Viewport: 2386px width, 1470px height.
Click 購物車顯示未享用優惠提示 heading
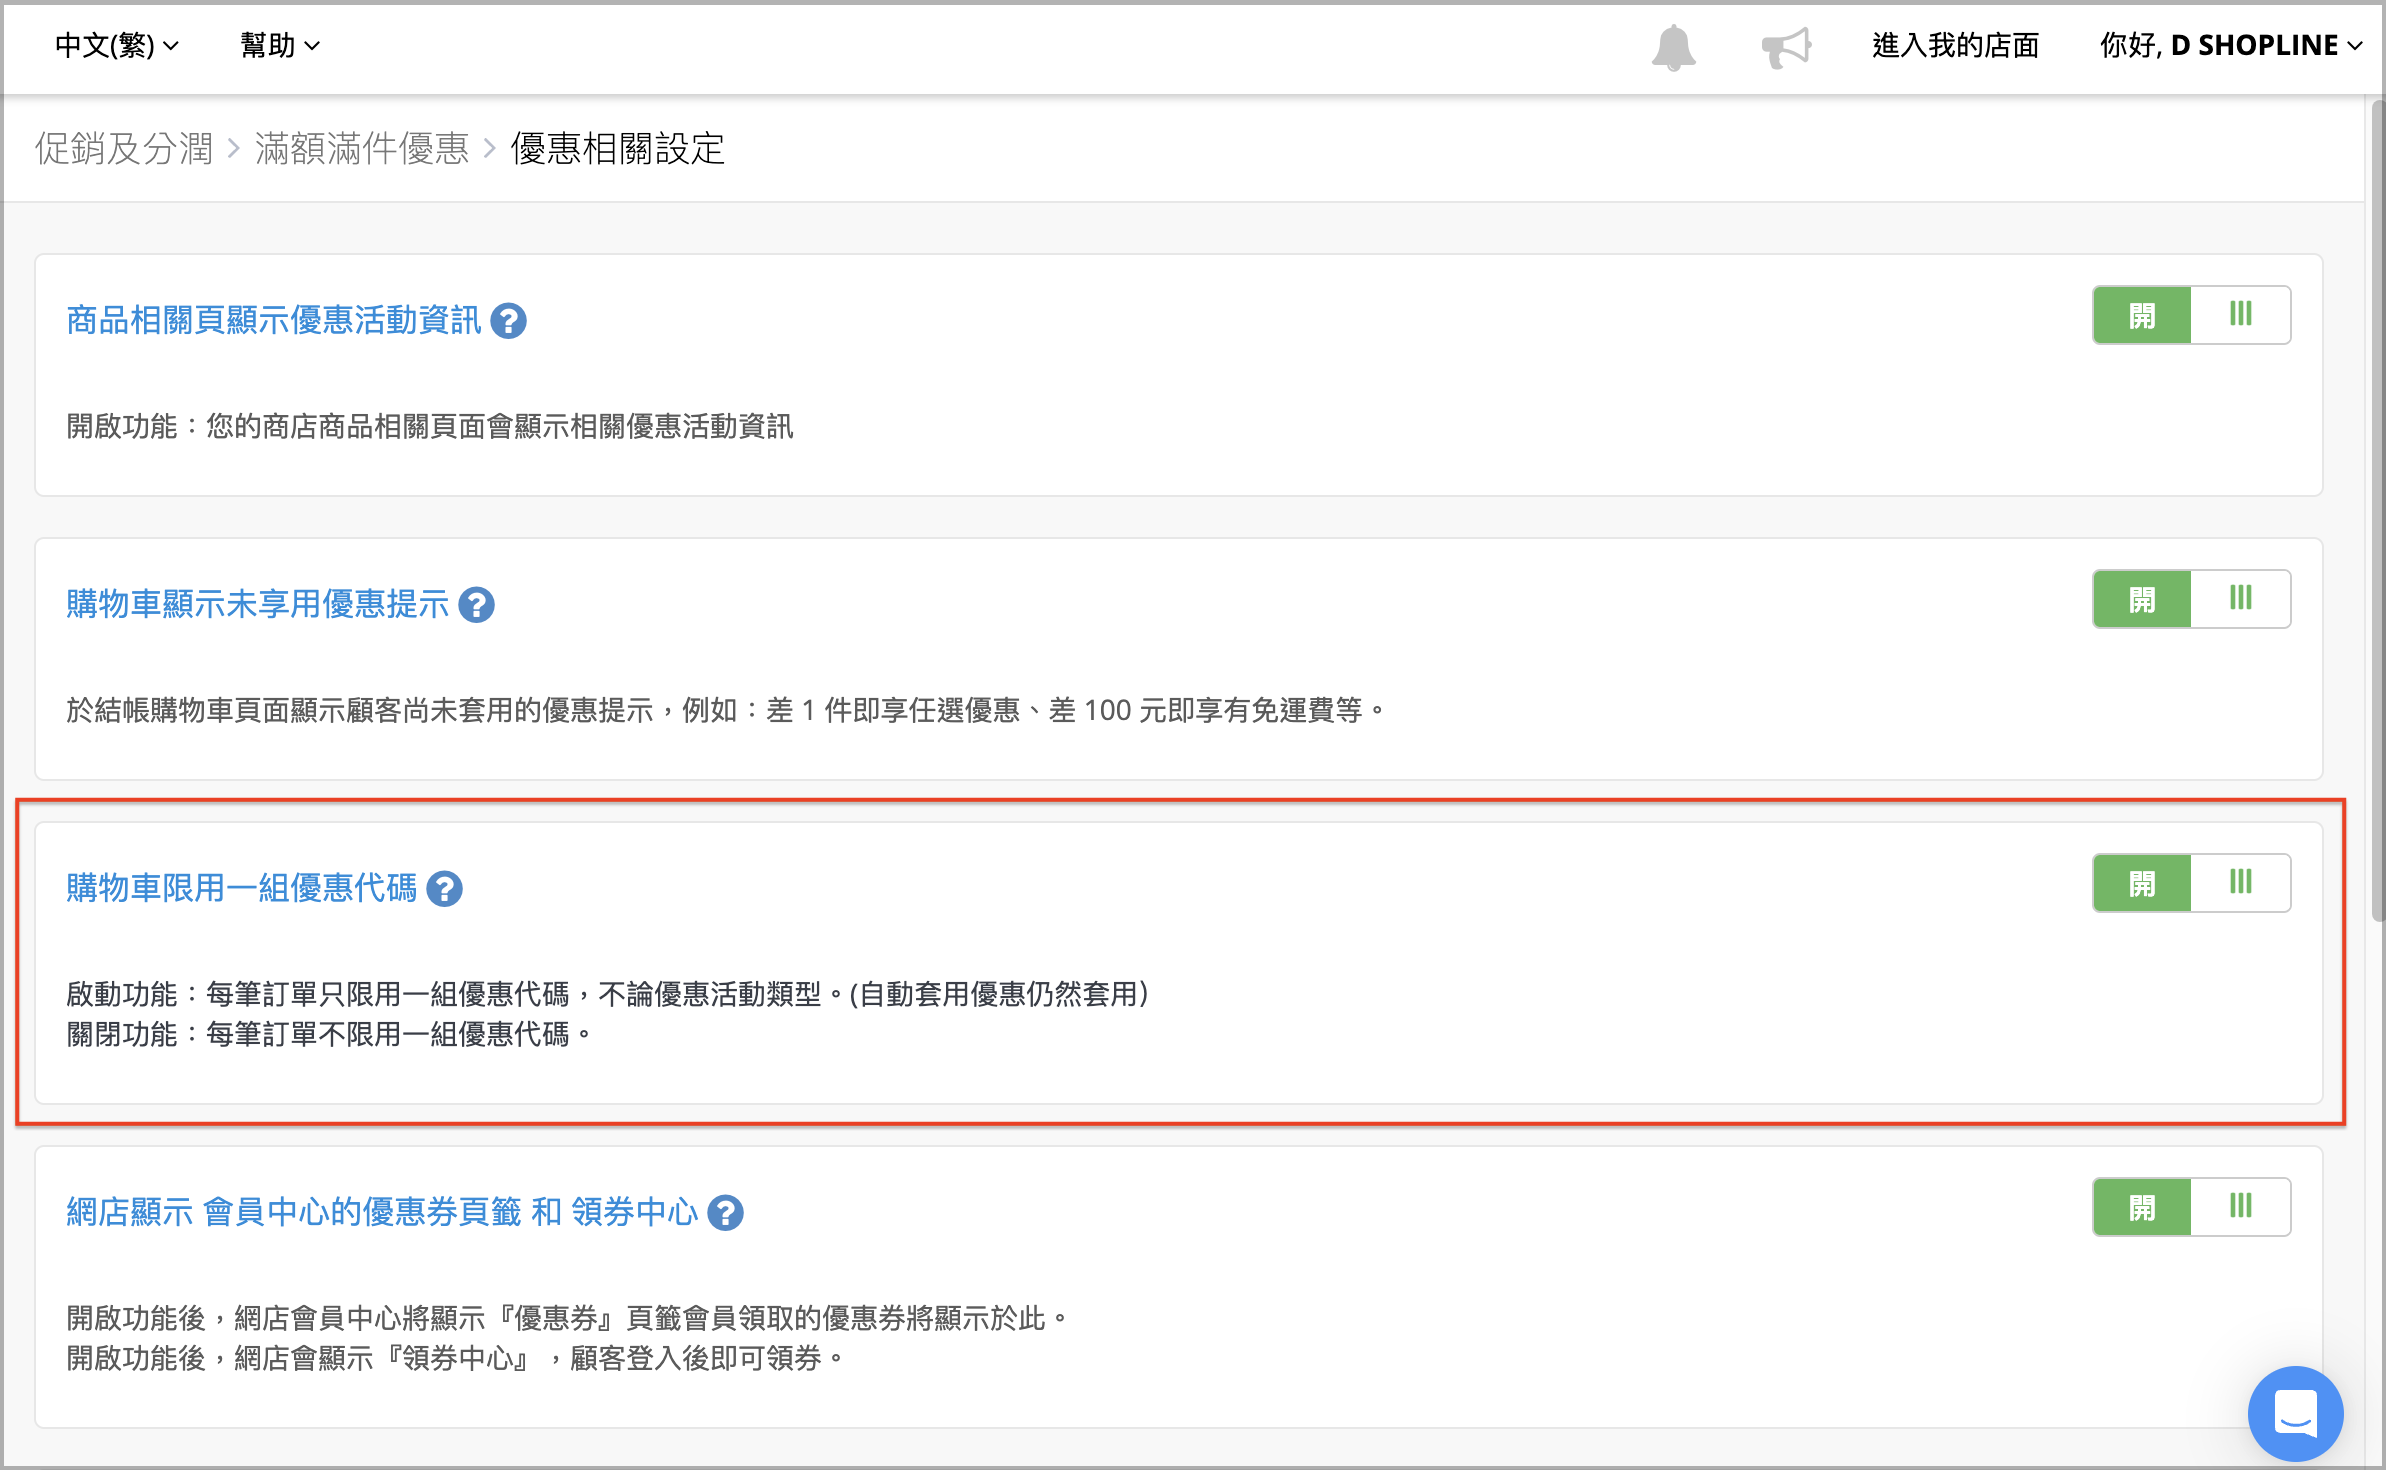[x=258, y=605]
